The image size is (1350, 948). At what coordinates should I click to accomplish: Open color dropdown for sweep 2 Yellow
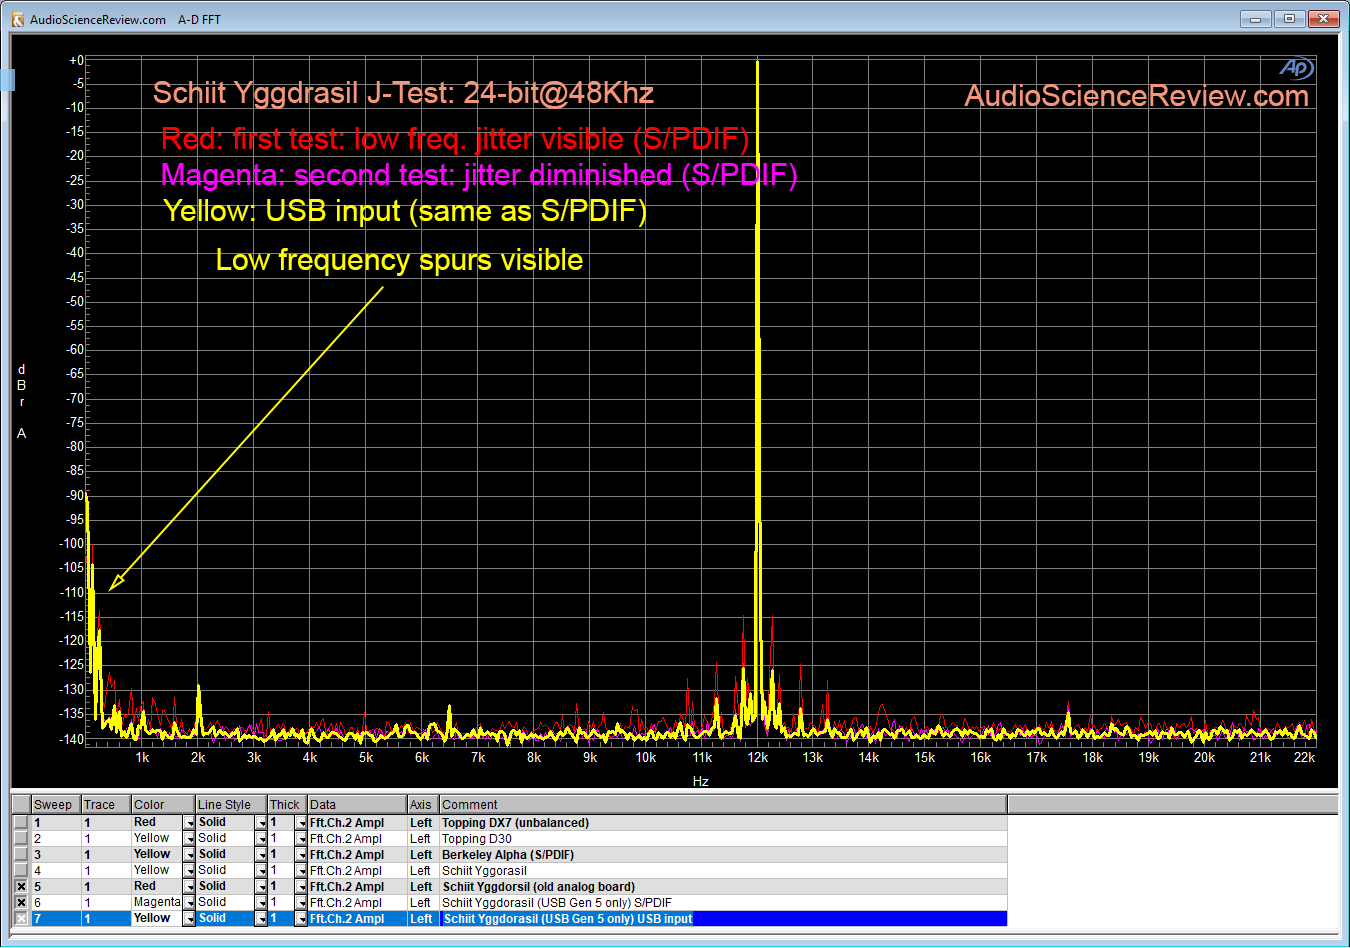pos(189,839)
